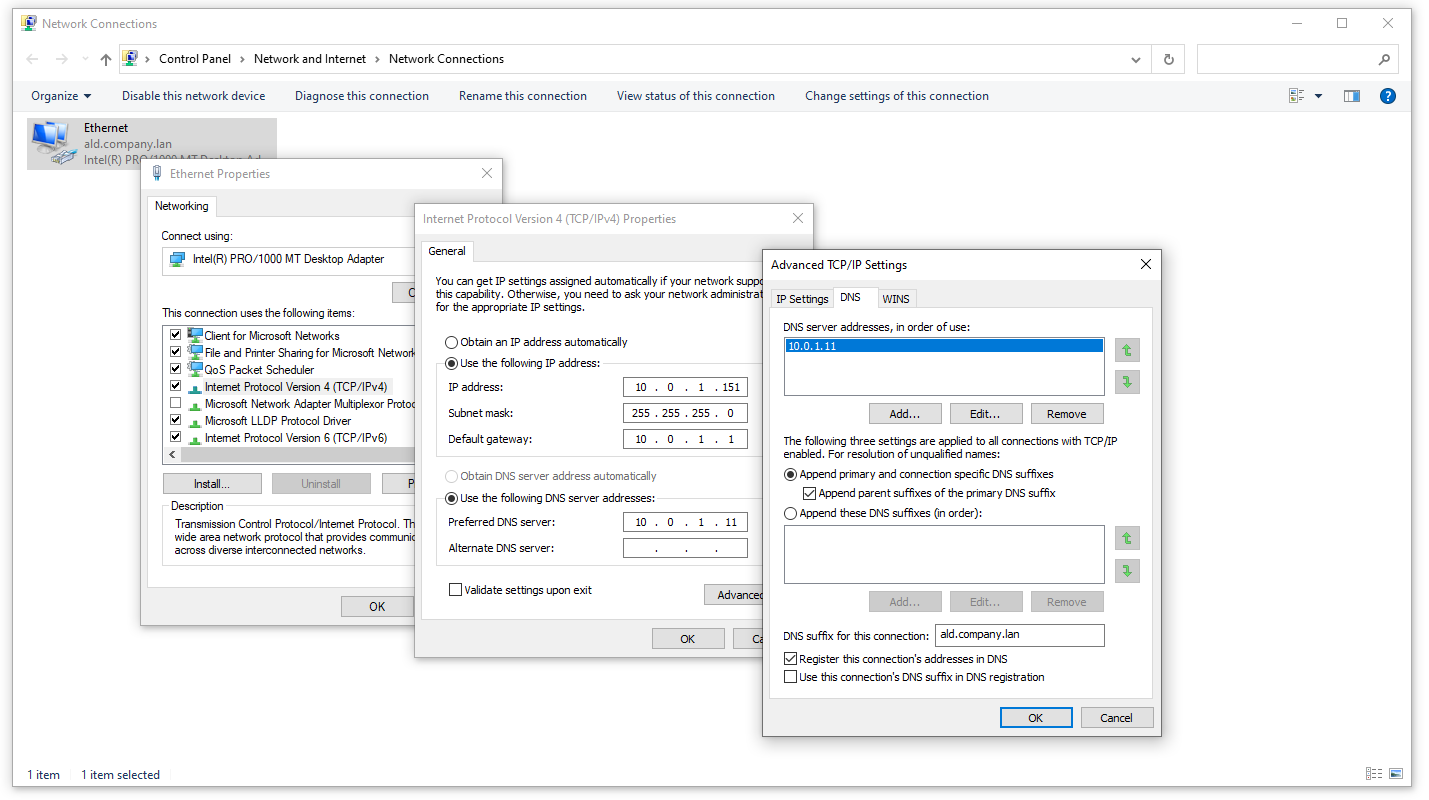Open the address bar history dropdown
The height and width of the screenshot is (800, 1429).
(x=1136, y=59)
